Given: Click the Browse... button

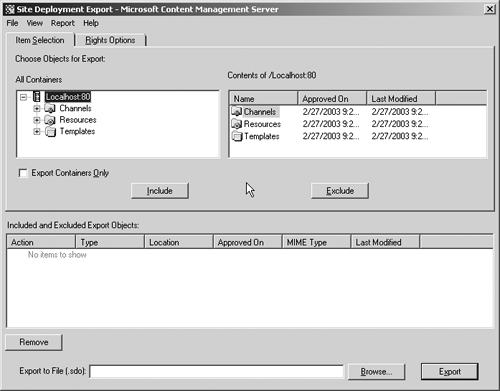Looking at the screenshot, I should coord(376,372).
